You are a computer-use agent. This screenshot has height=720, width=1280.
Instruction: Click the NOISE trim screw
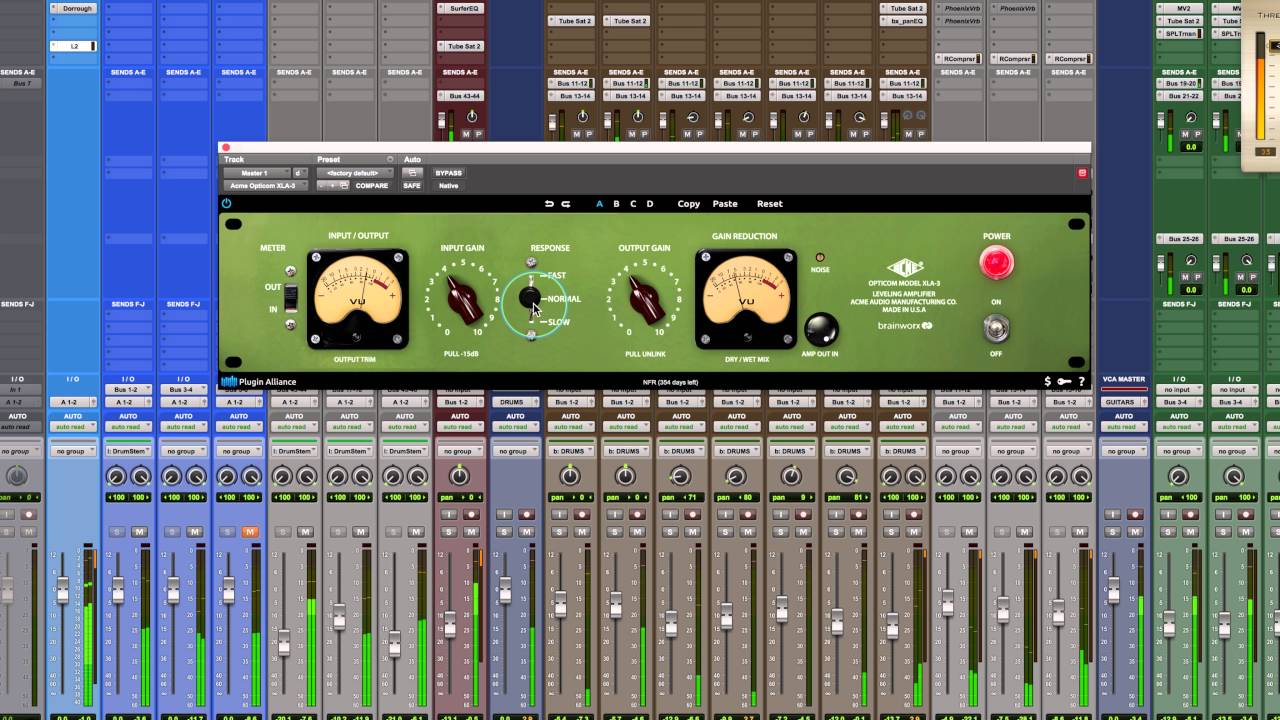point(820,258)
